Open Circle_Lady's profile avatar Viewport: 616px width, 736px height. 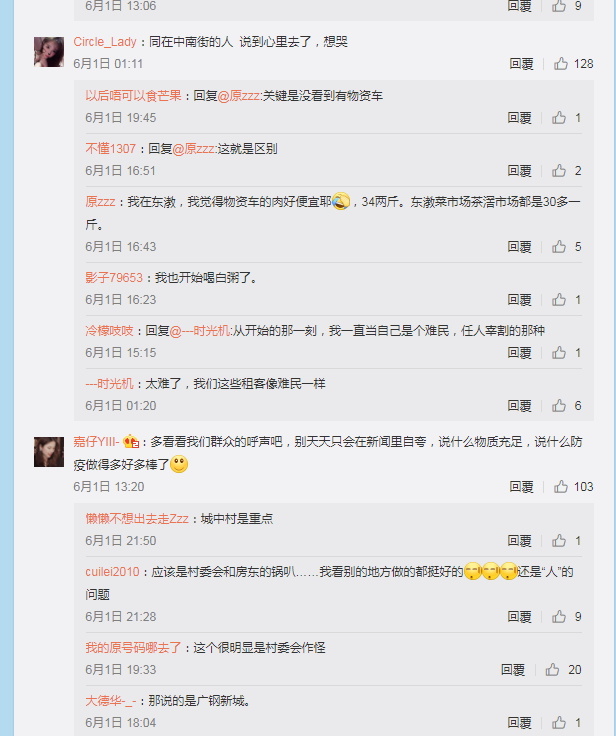tap(49, 52)
